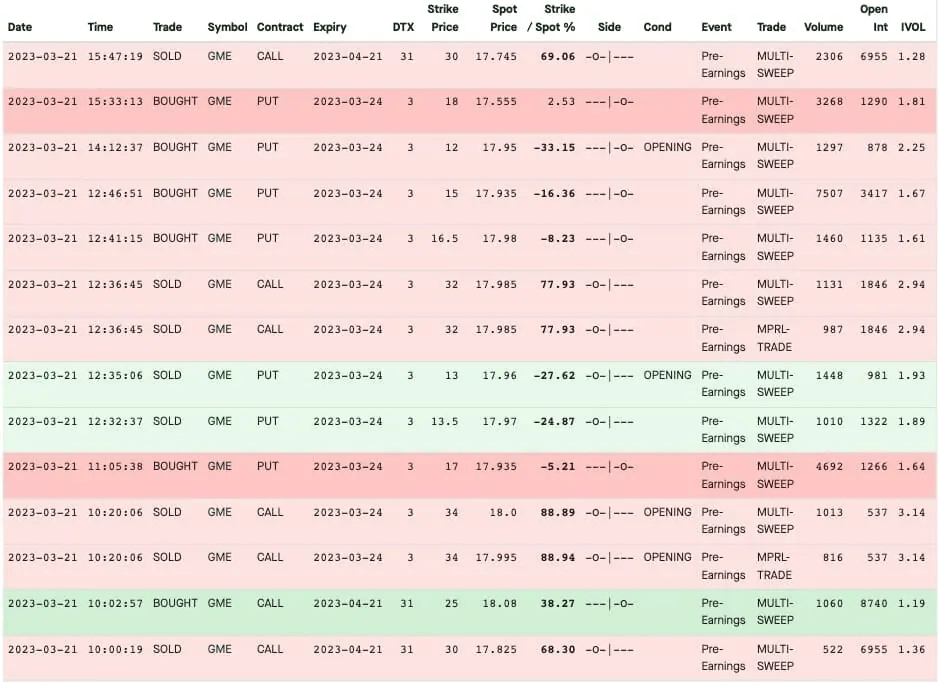
Task: Select the time 12:32:37 cell
Action: click(x=115, y=421)
